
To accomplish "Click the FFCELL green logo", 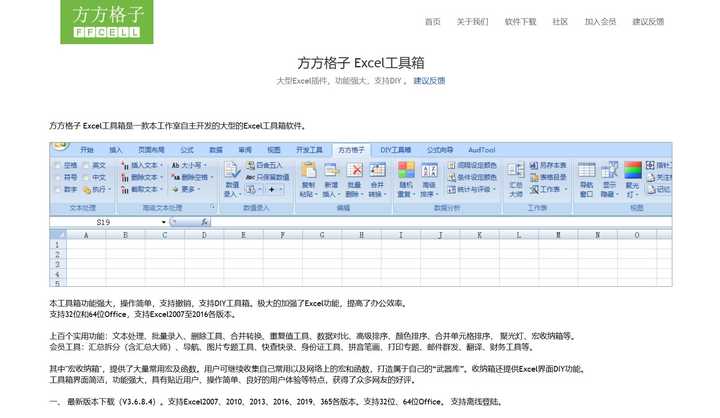I will [107, 22].
